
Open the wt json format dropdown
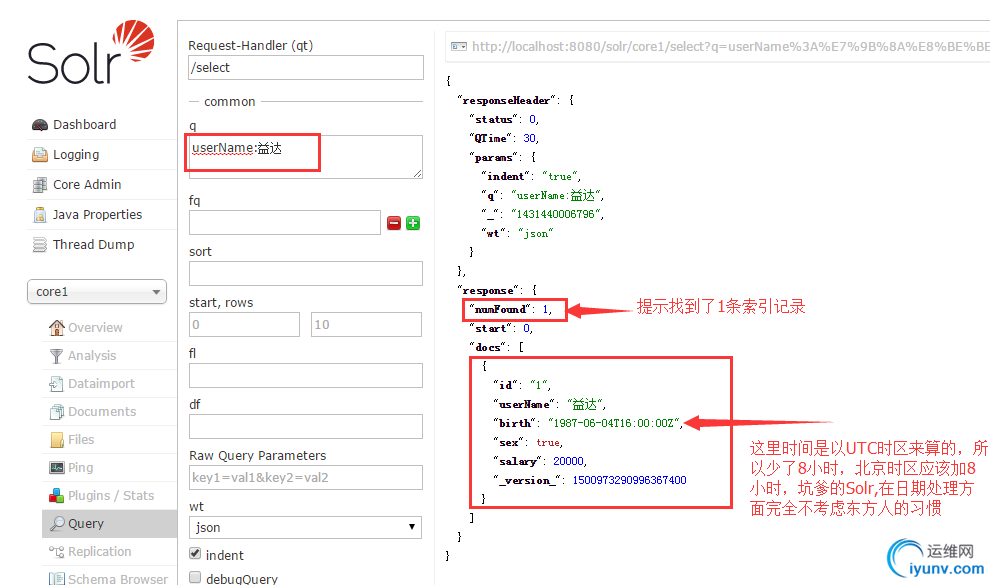pyautogui.click(x=305, y=527)
